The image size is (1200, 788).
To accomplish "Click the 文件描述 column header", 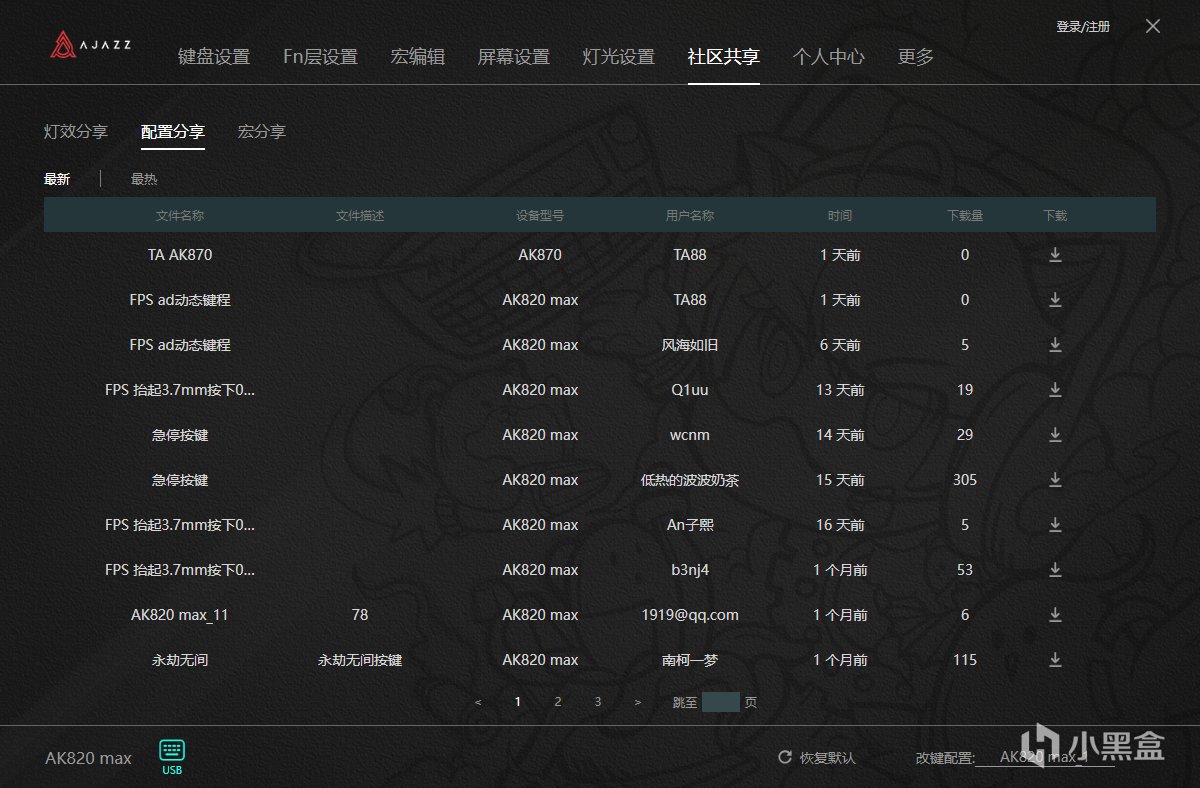I will point(360,215).
